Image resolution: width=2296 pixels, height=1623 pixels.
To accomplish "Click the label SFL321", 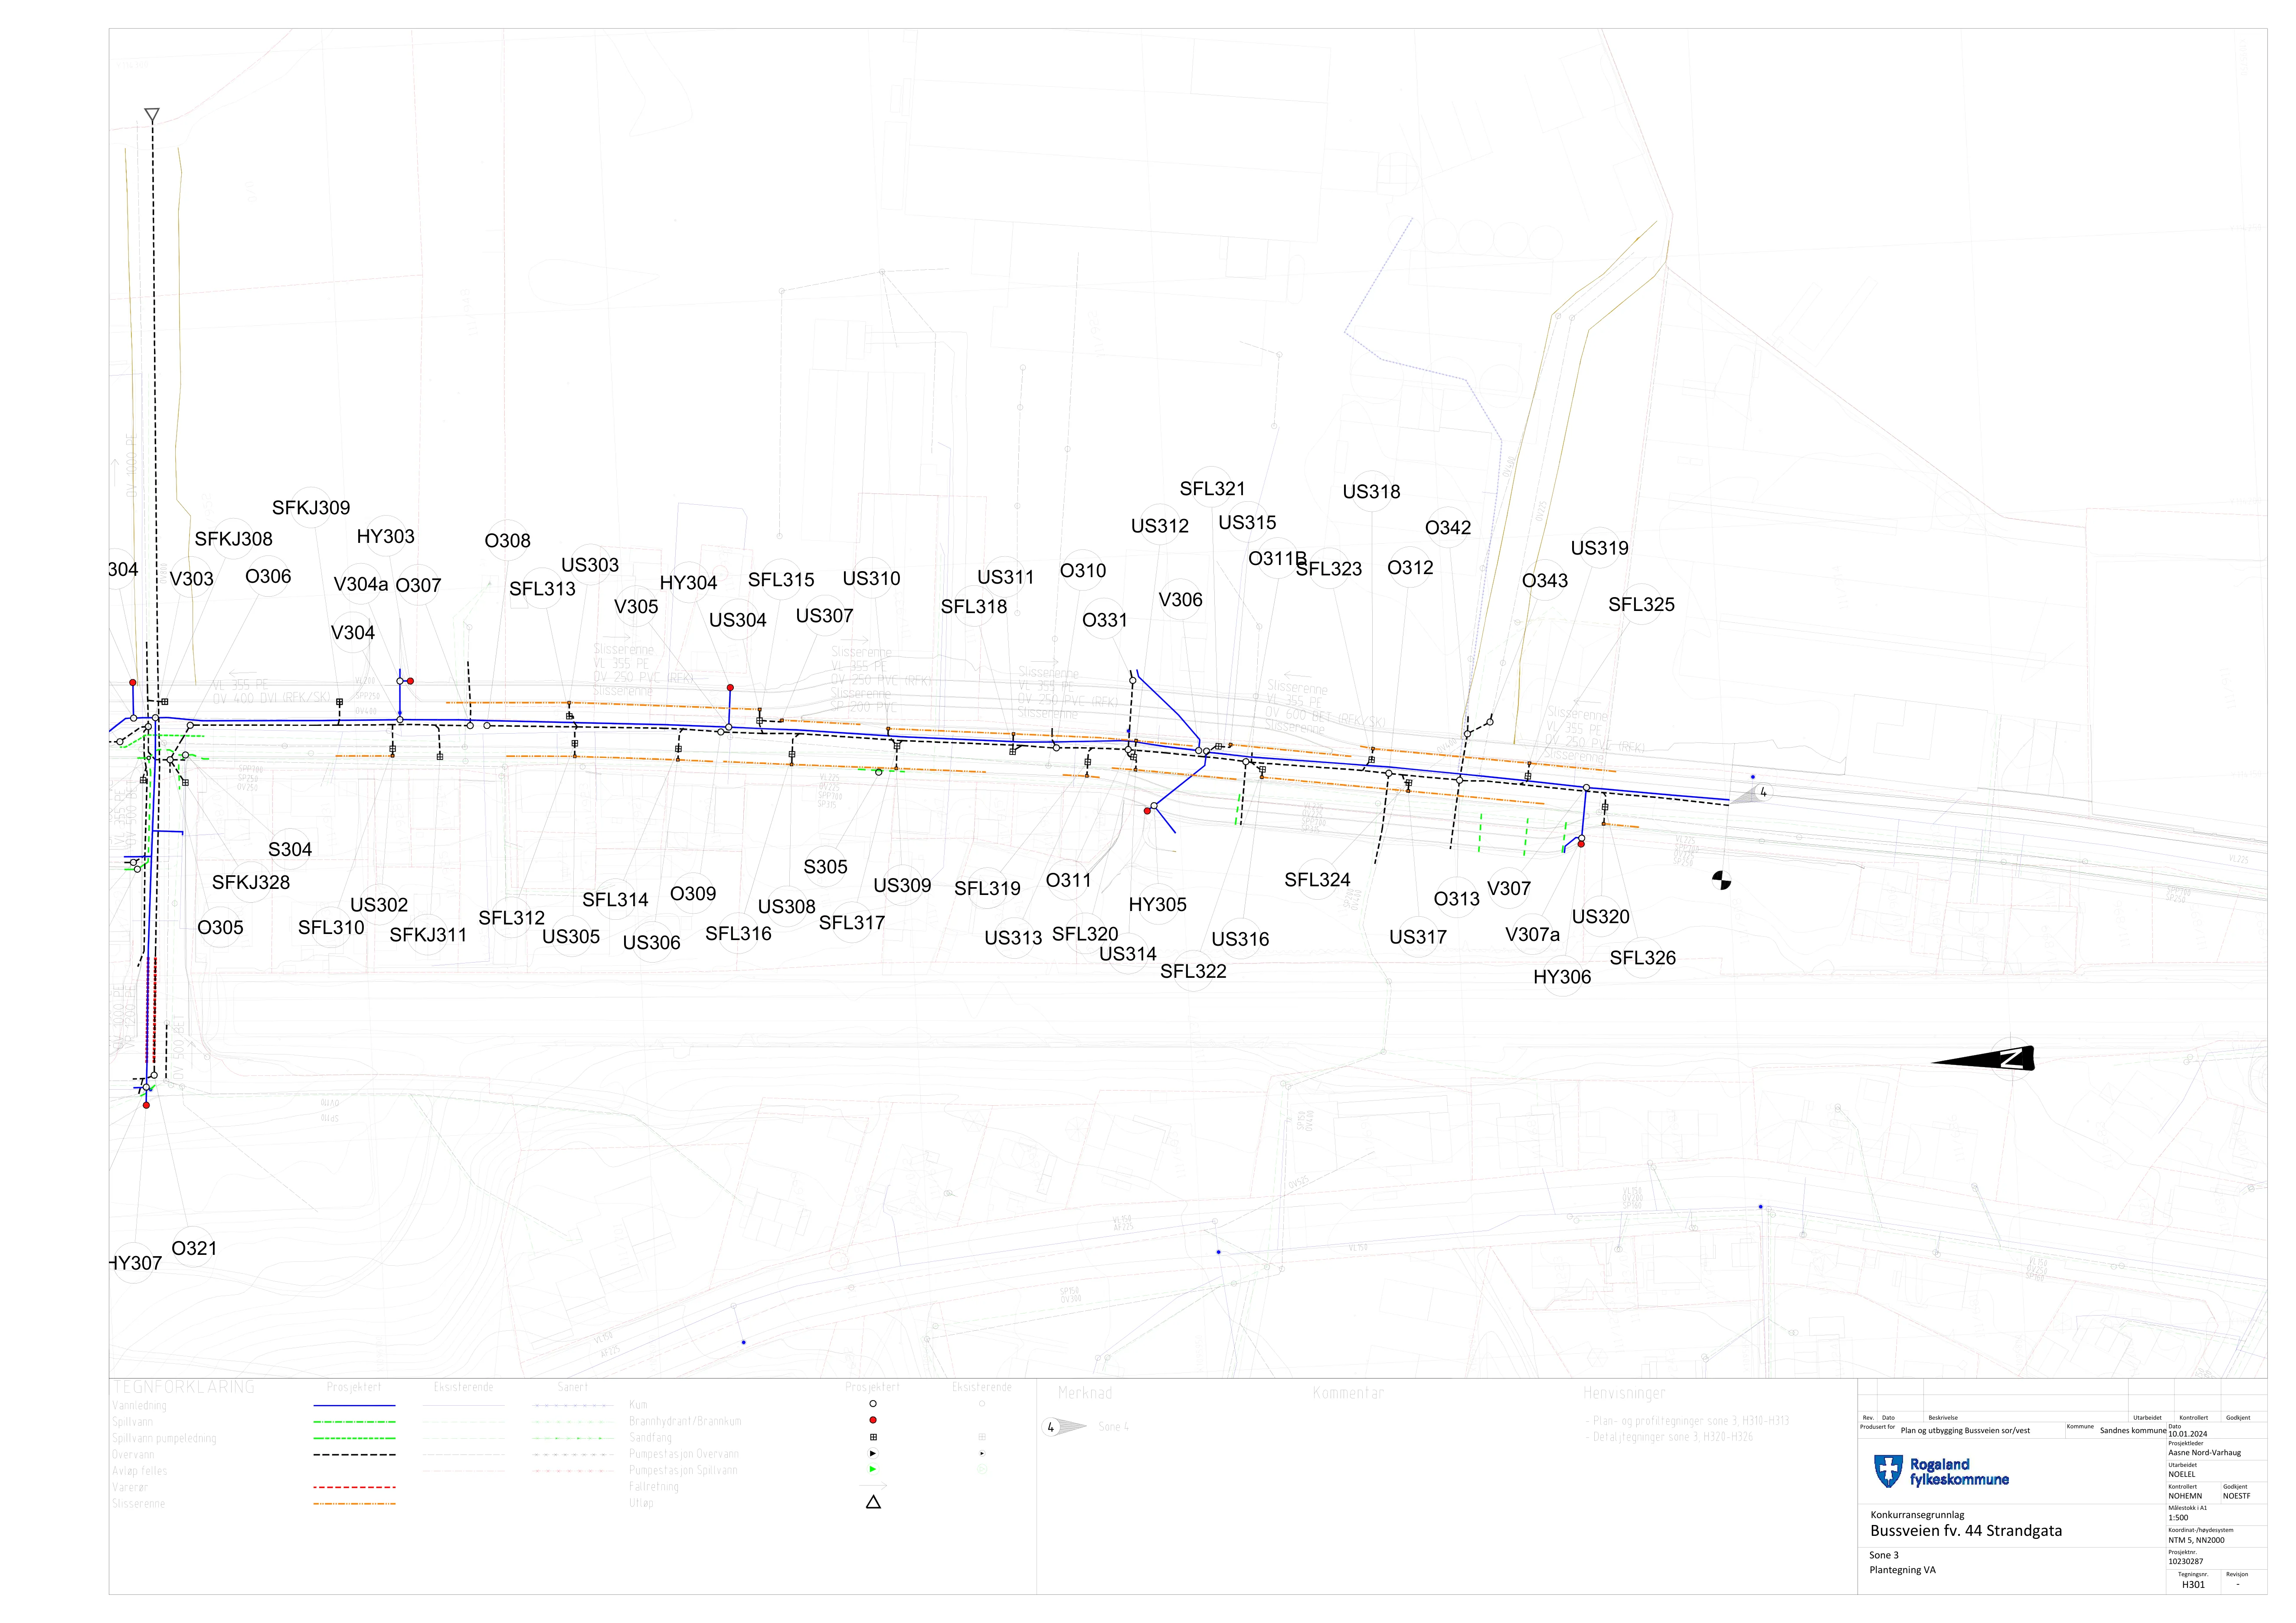I will [x=1212, y=489].
